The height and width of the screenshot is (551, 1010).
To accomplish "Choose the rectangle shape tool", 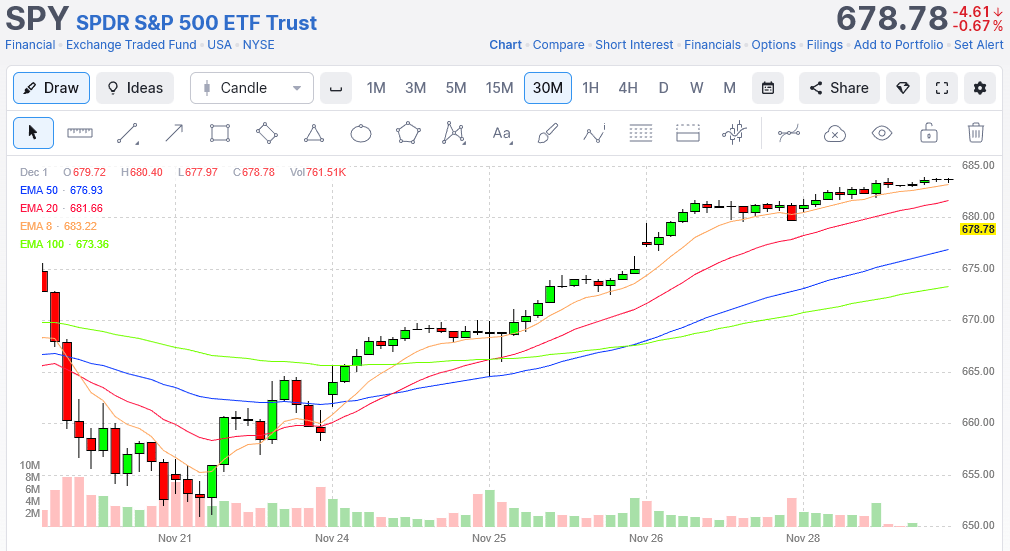I will coord(220,133).
